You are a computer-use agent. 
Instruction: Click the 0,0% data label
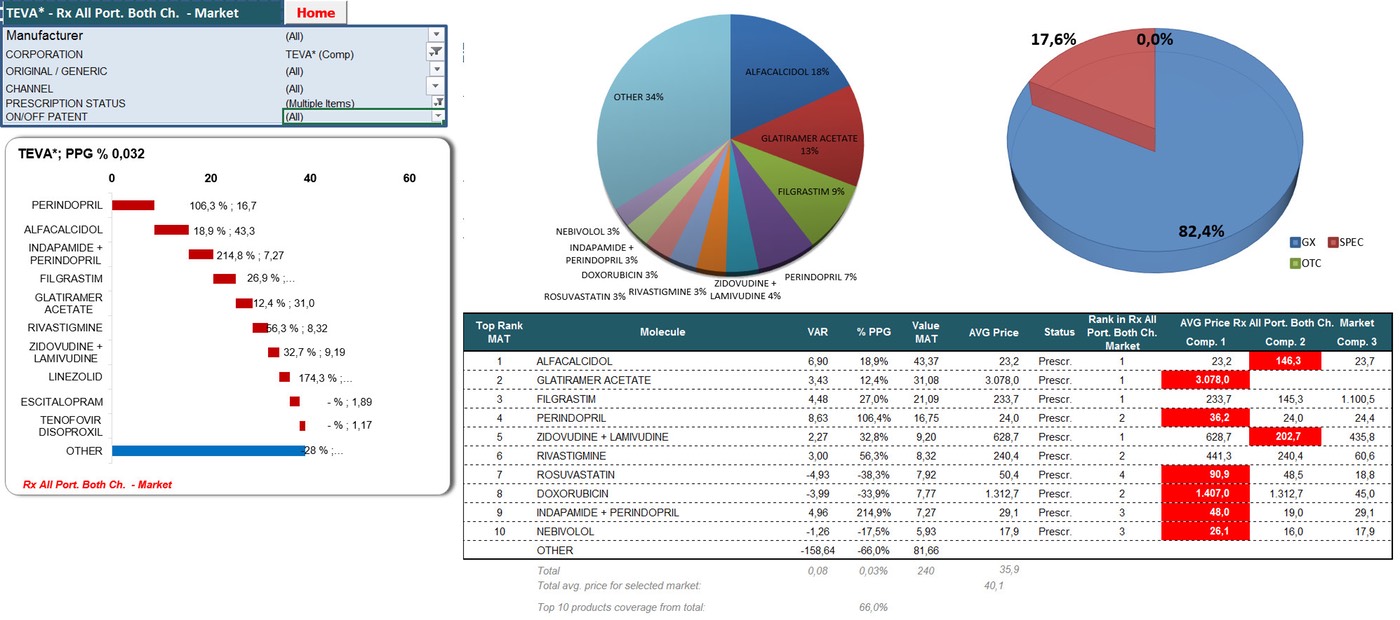1154,39
